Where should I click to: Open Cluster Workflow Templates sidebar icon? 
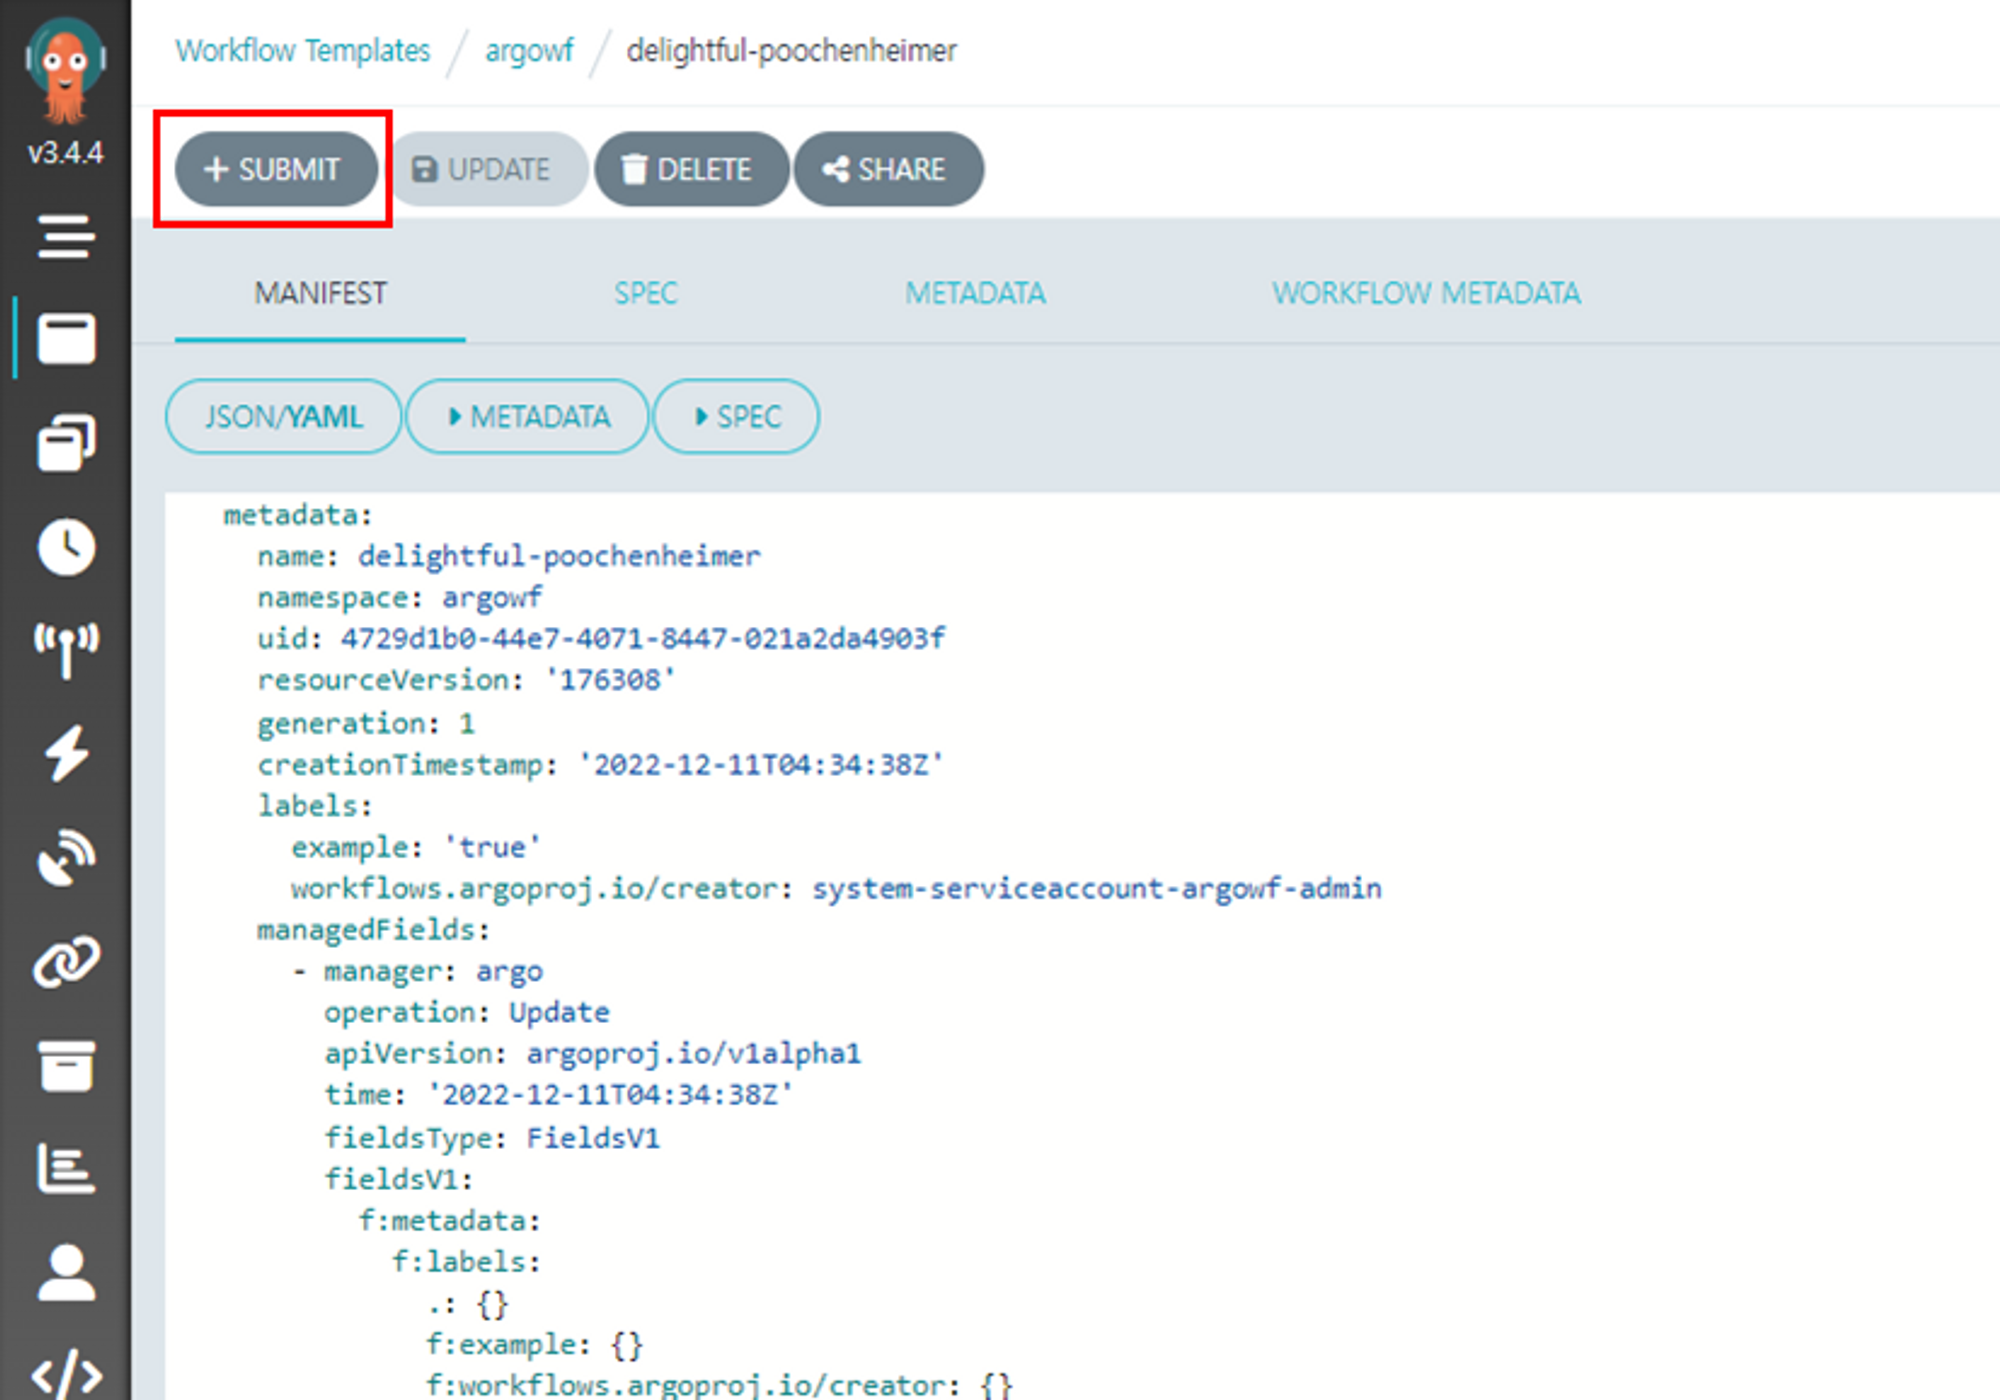[x=66, y=443]
